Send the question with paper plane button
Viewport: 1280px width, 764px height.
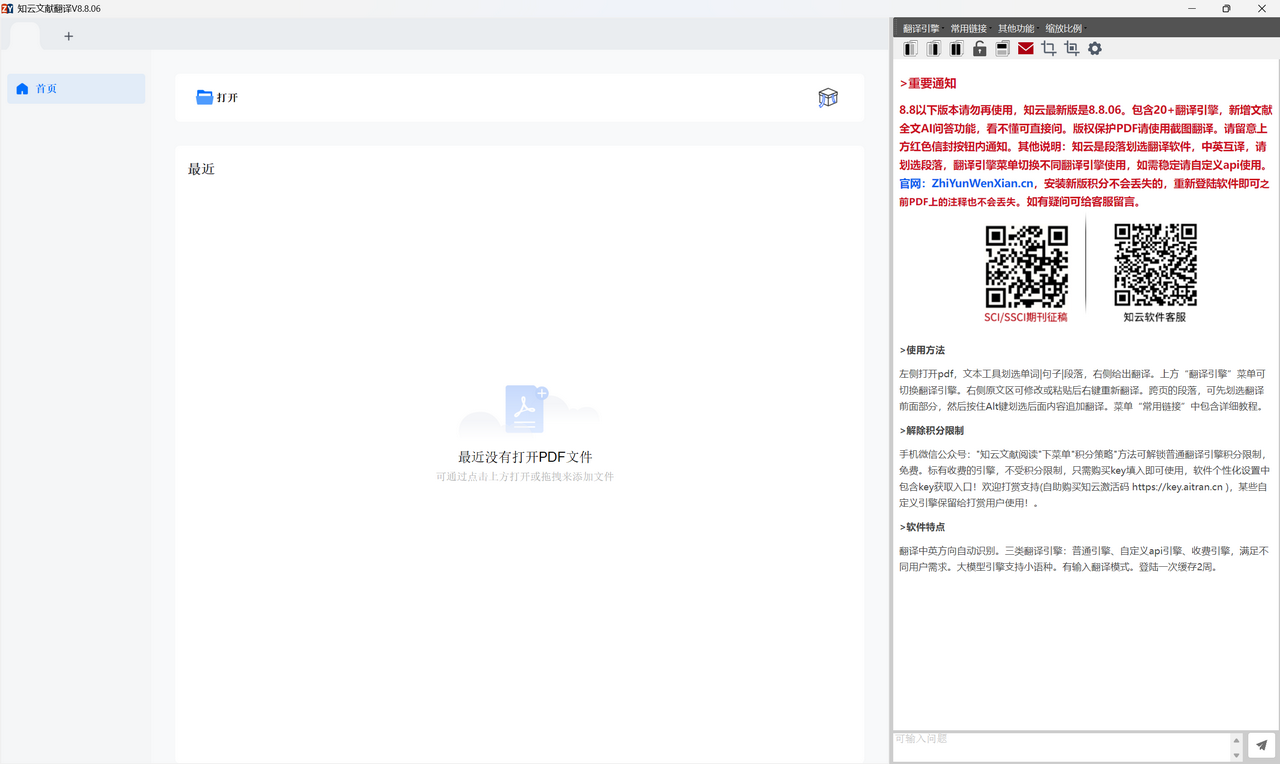(x=1262, y=745)
